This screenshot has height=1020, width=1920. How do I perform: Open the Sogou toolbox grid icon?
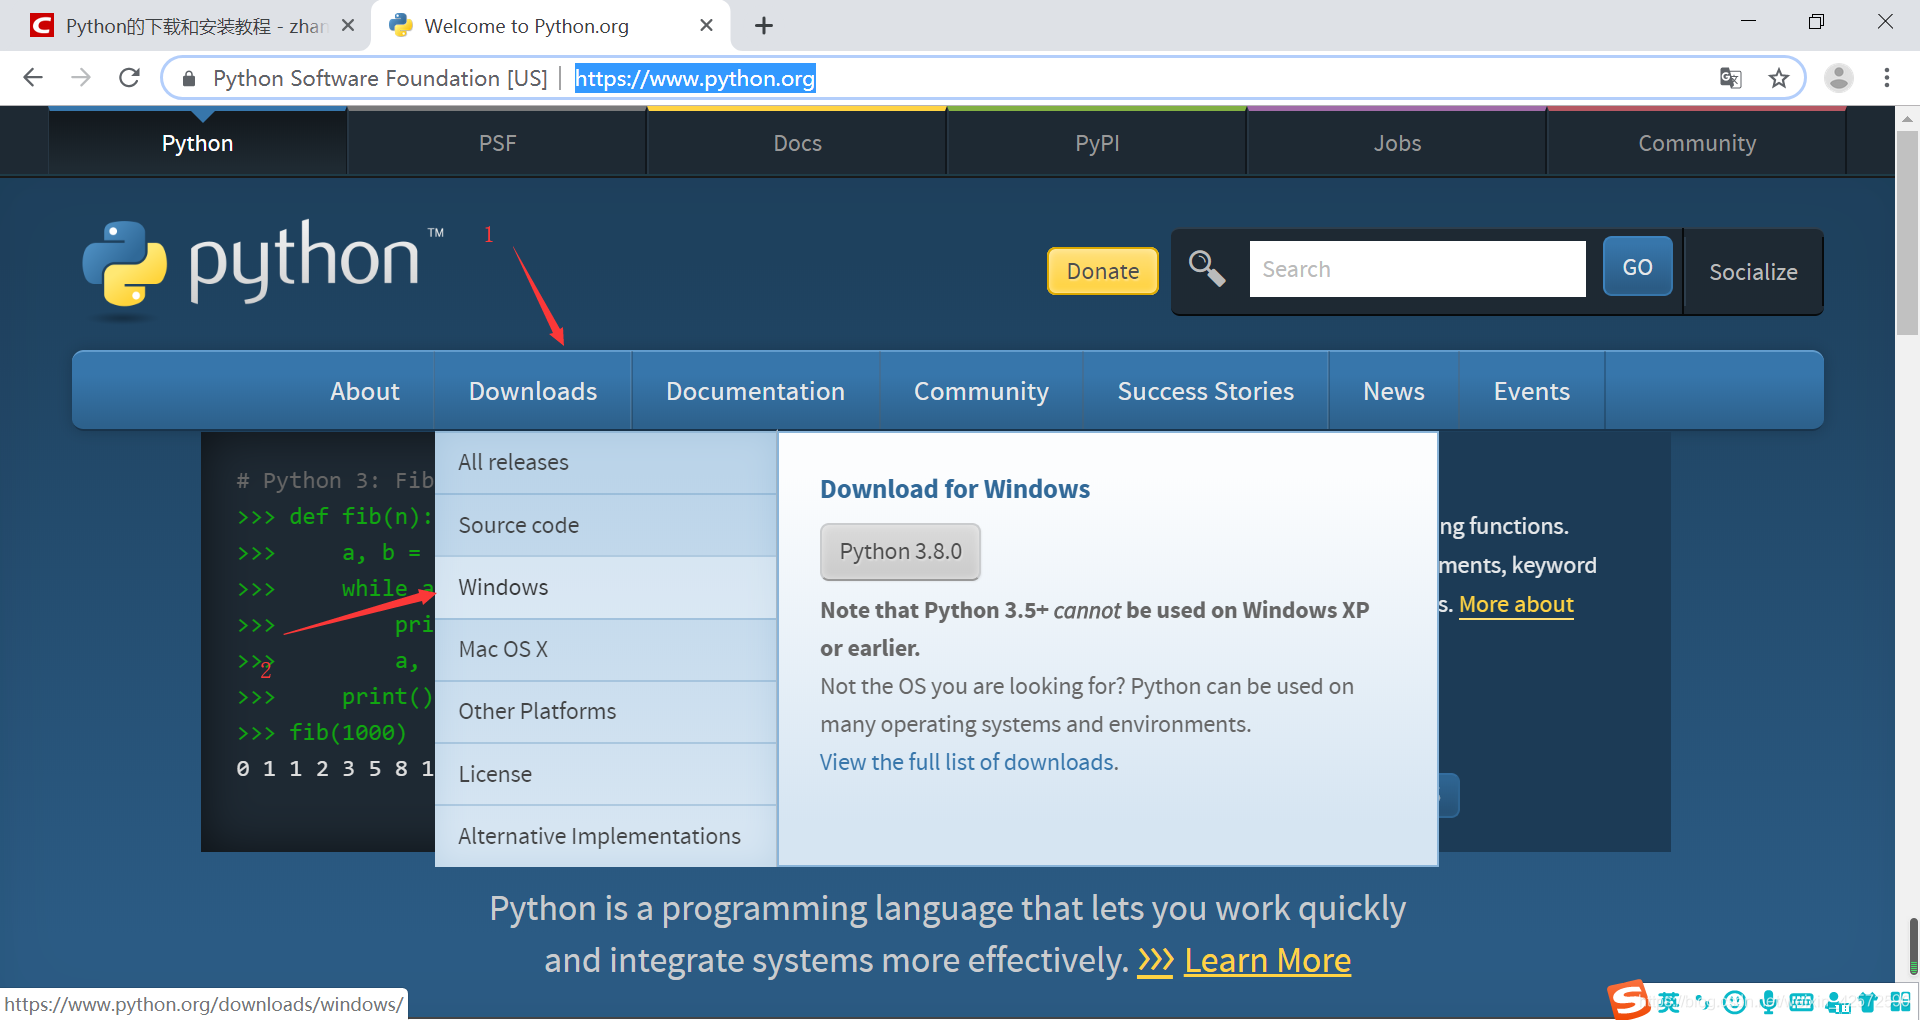[1901, 1002]
